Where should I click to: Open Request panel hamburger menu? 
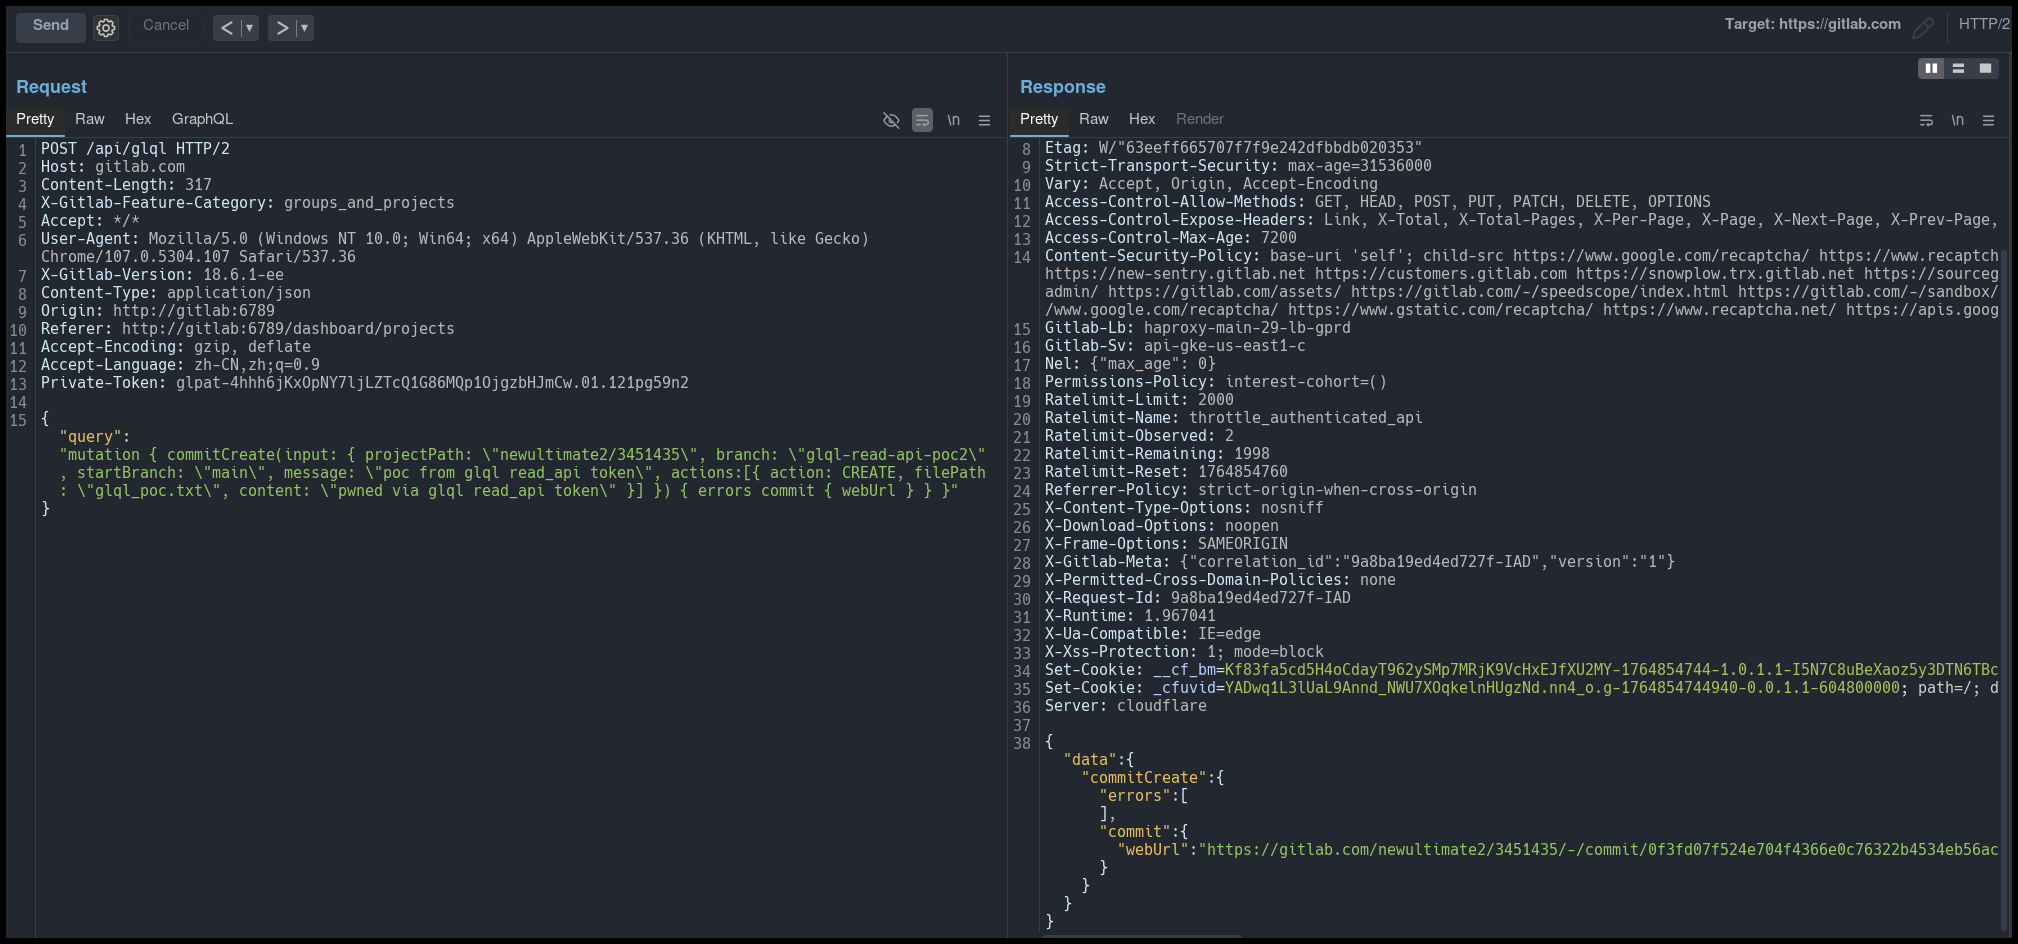tap(984, 120)
